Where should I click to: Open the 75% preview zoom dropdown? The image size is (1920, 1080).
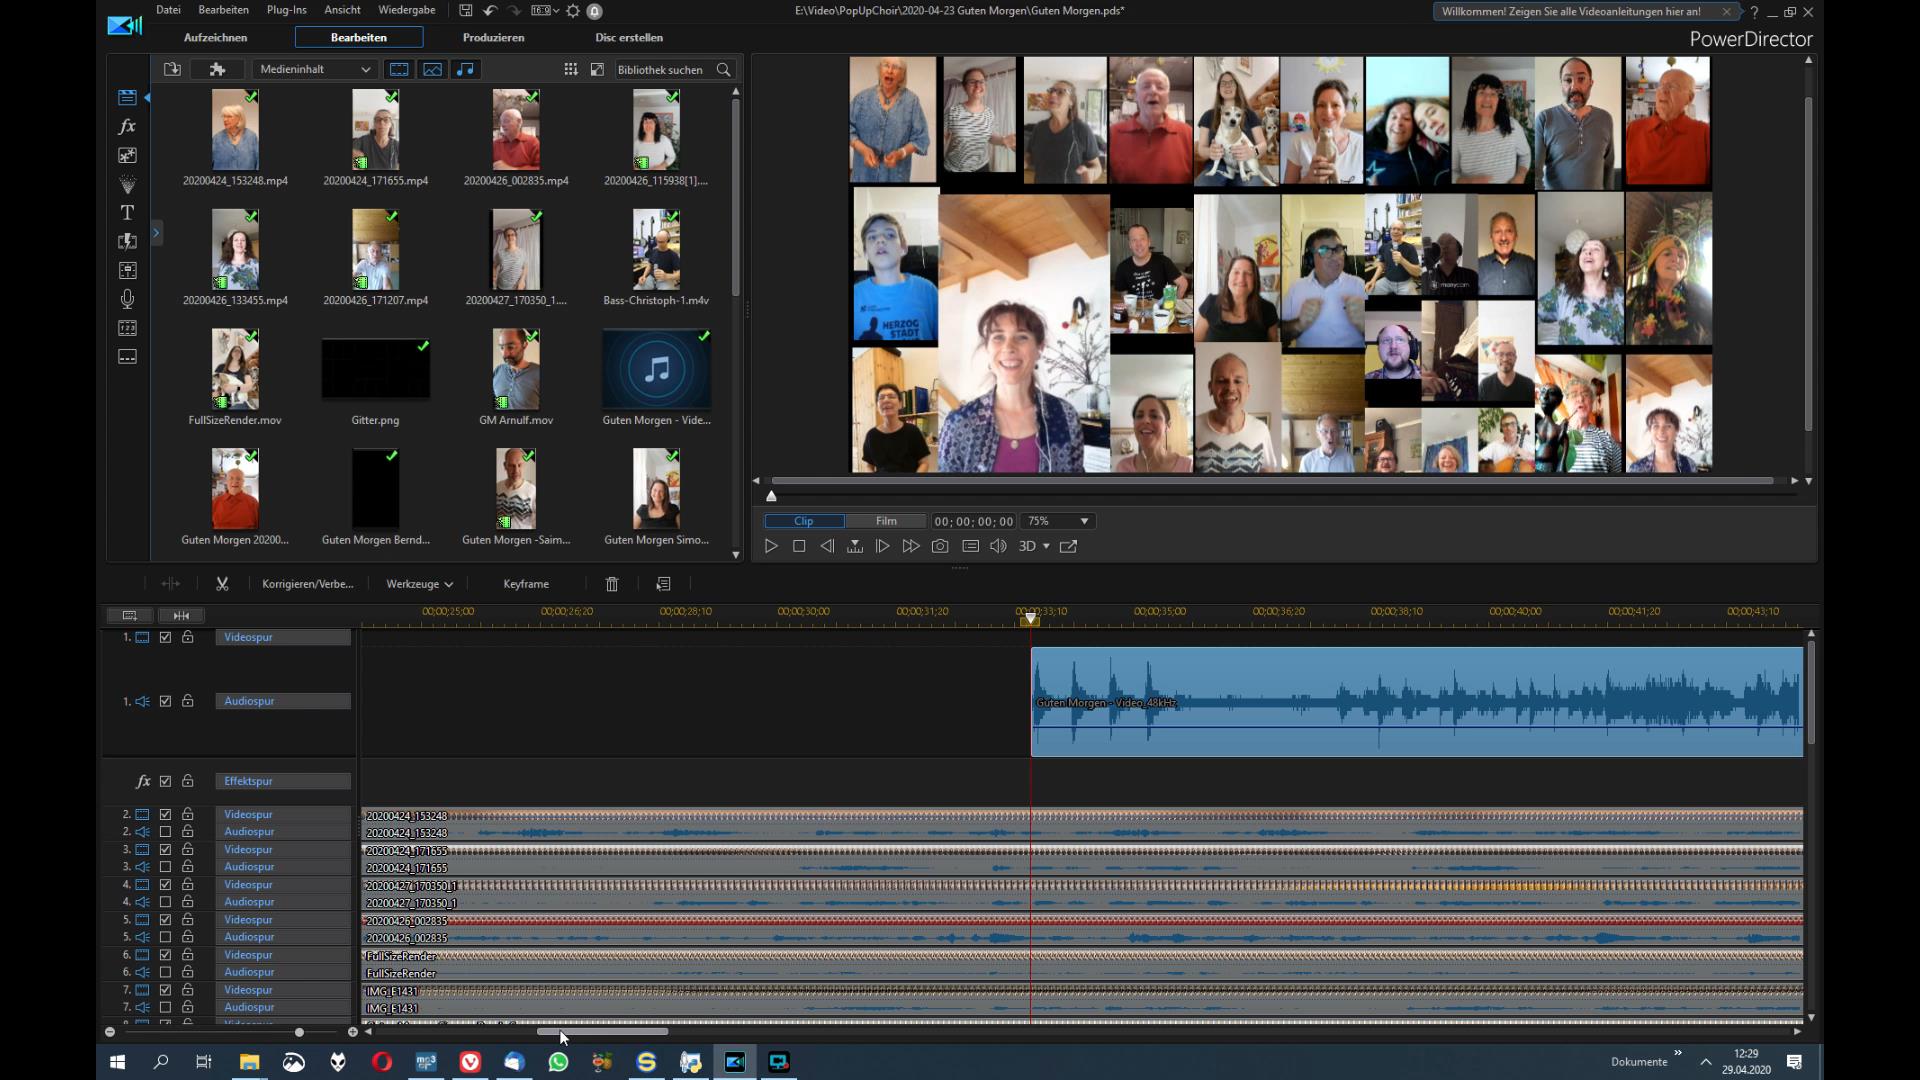pos(1083,521)
